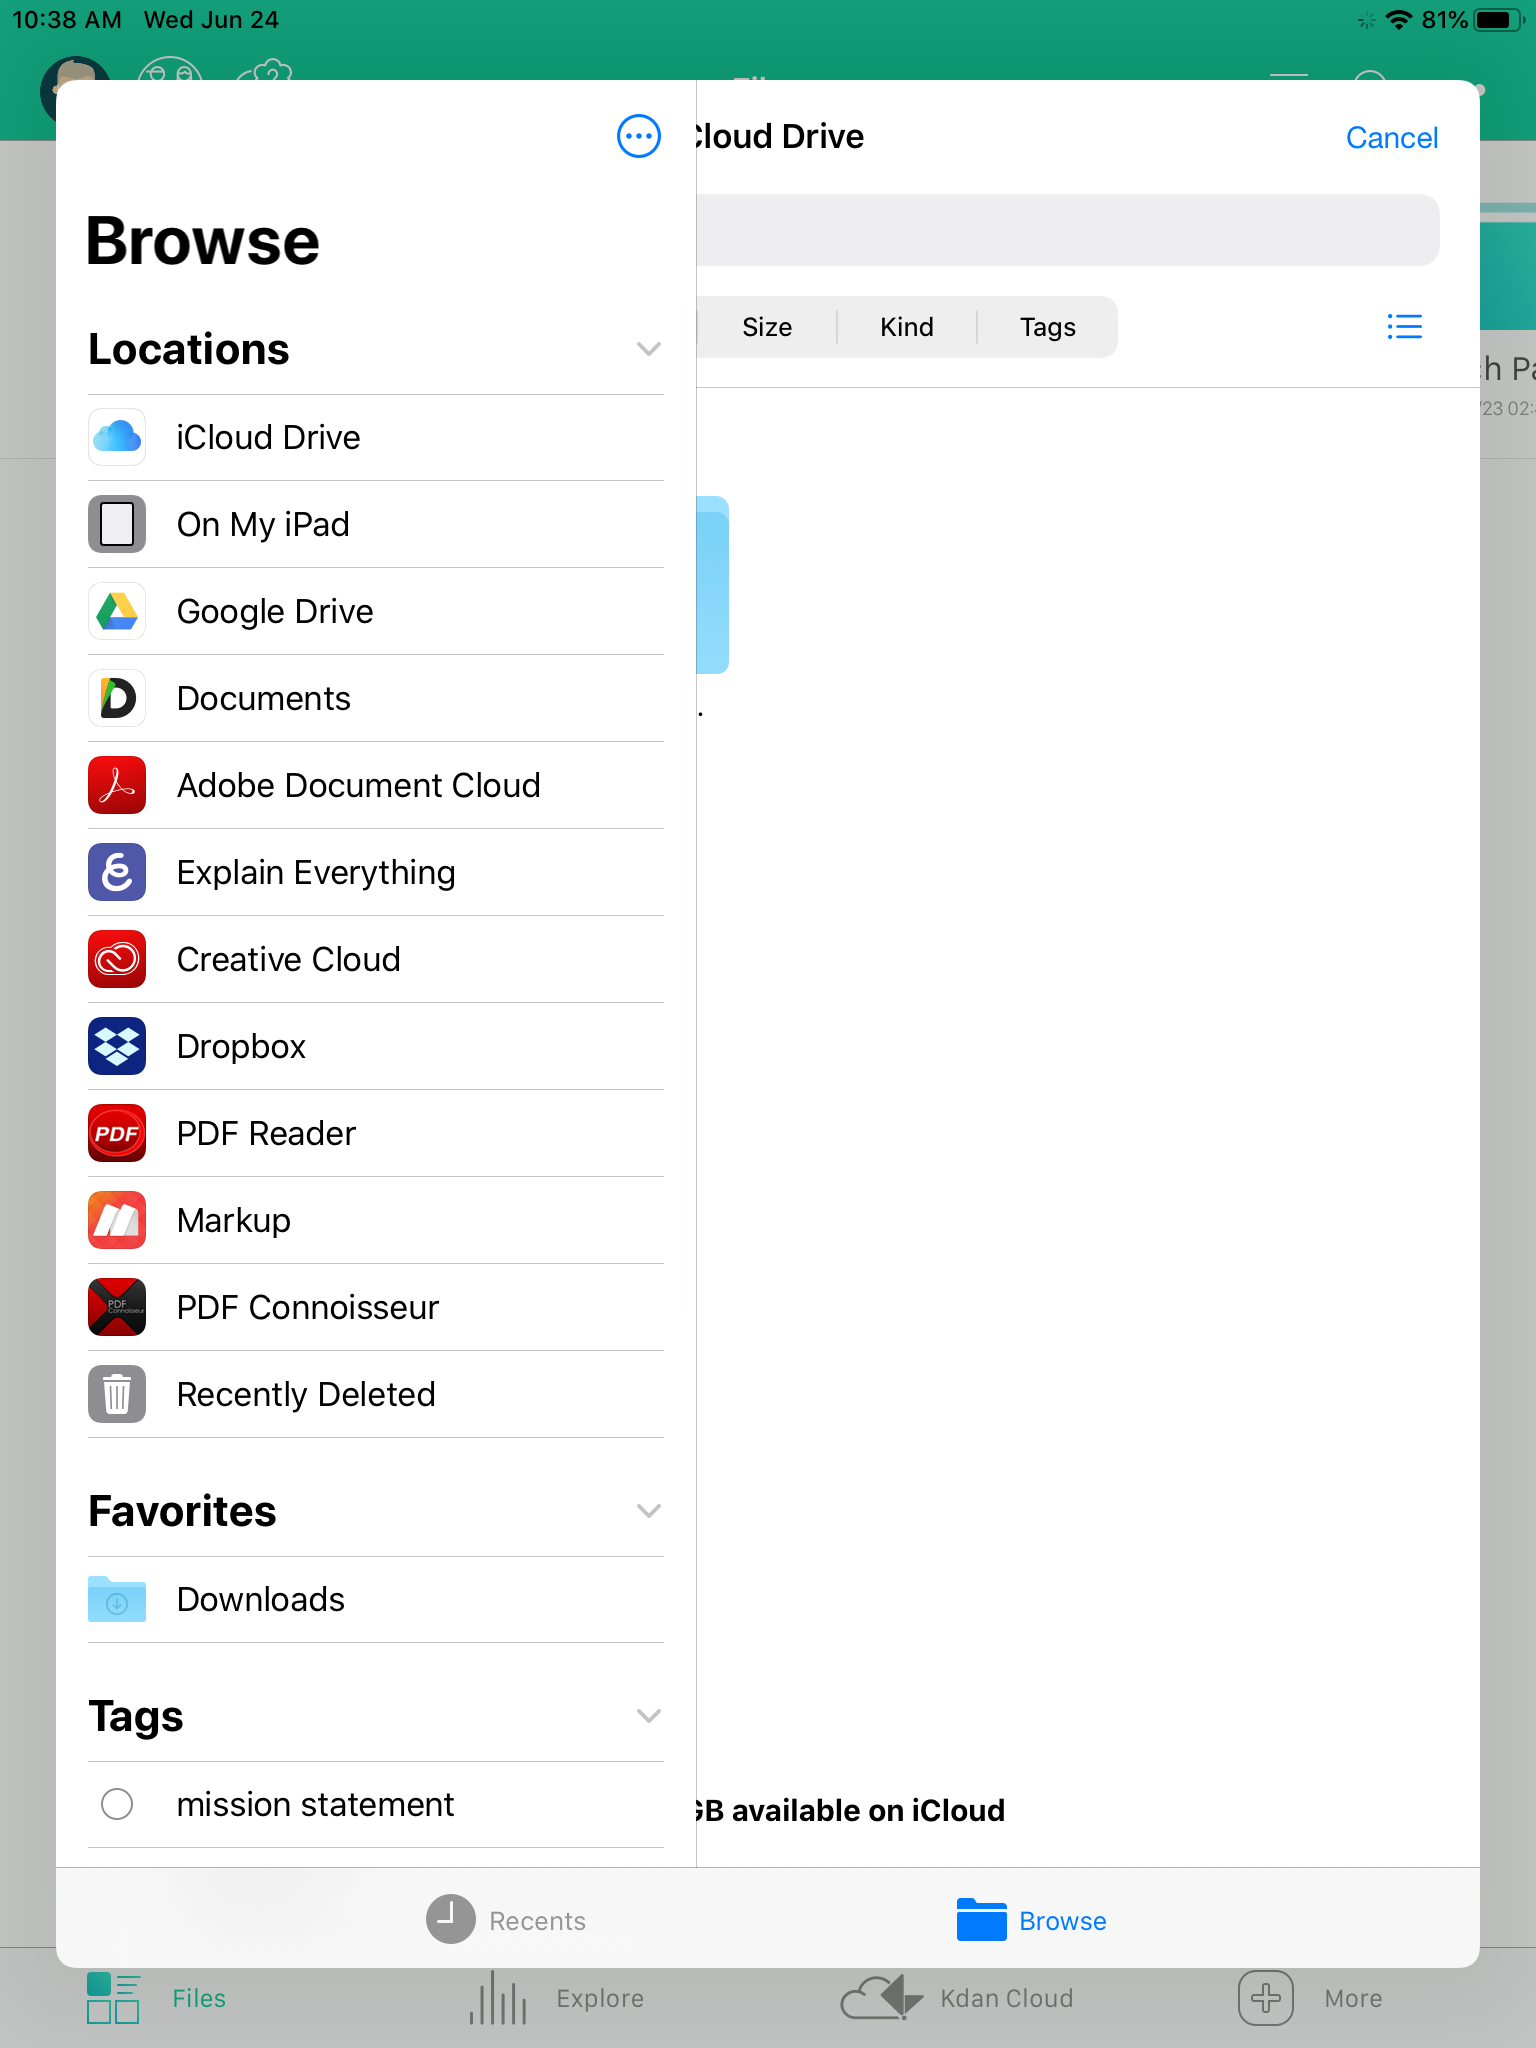Screen dimensions: 1536x2048
Task: Tap the Explore bars icon in background app
Action: tap(498, 1998)
